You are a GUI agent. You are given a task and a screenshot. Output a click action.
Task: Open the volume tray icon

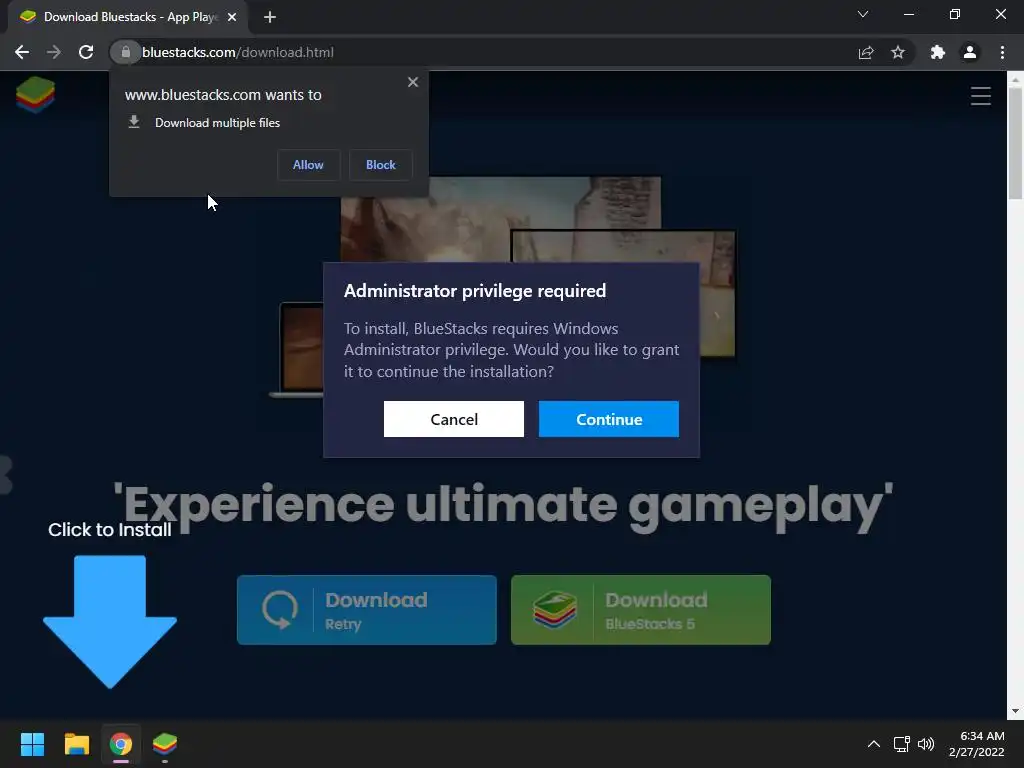926,744
